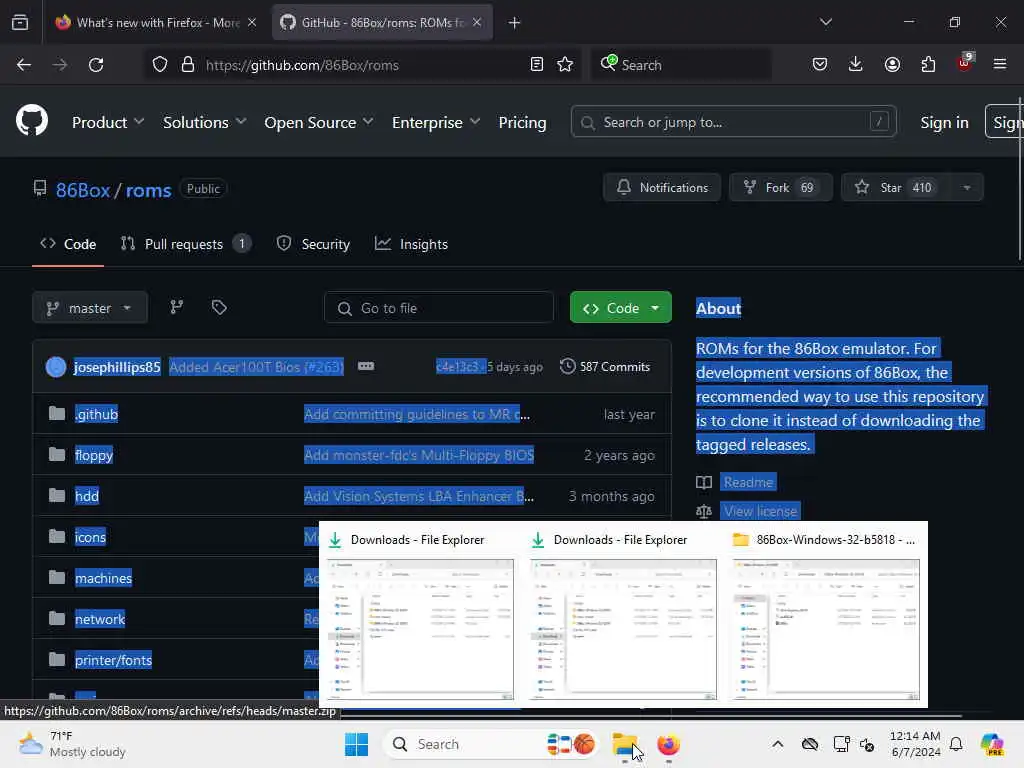Click the josephillips85 avatar
Screen dimensions: 1024x768
tap(56, 367)
